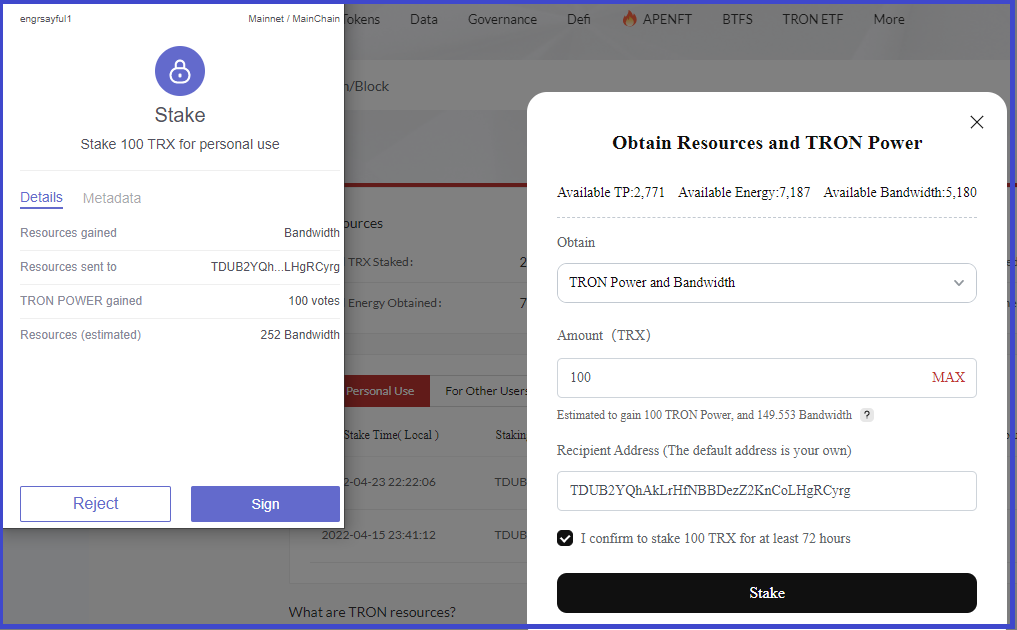This screenshot has height=630, width=1017.
Task: Reject the stake transaction
Action: (95, 504)
